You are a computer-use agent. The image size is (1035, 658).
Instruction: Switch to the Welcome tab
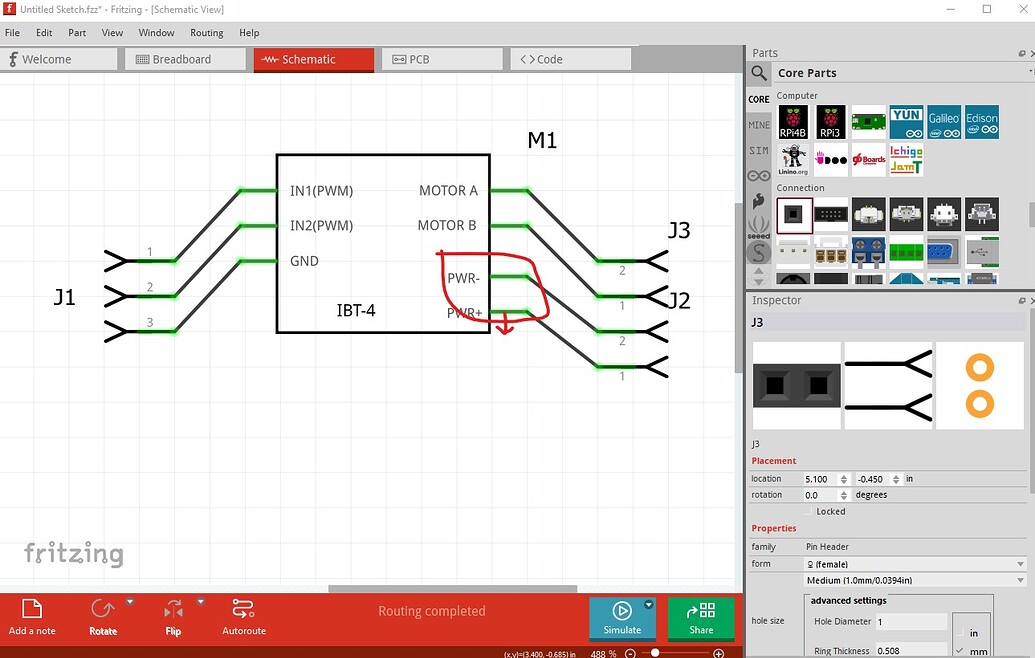(x=59, y=59)
